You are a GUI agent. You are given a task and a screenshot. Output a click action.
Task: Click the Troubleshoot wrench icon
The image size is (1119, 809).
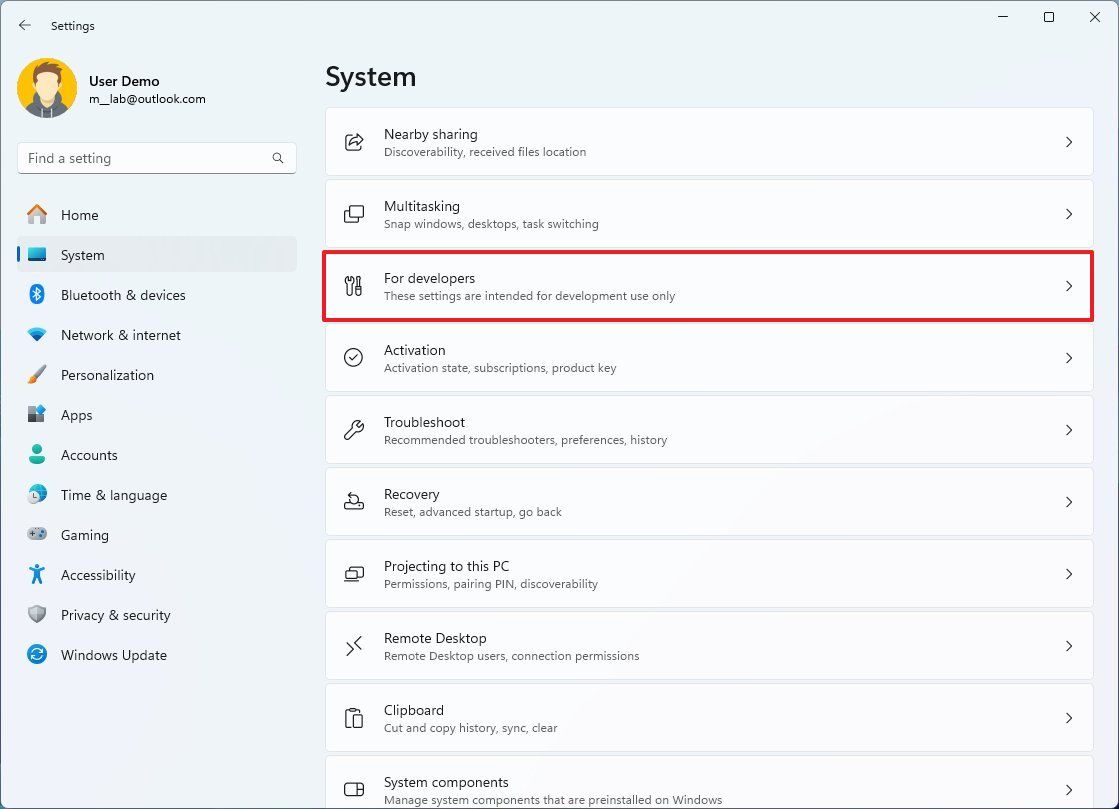tap(354, 430)
